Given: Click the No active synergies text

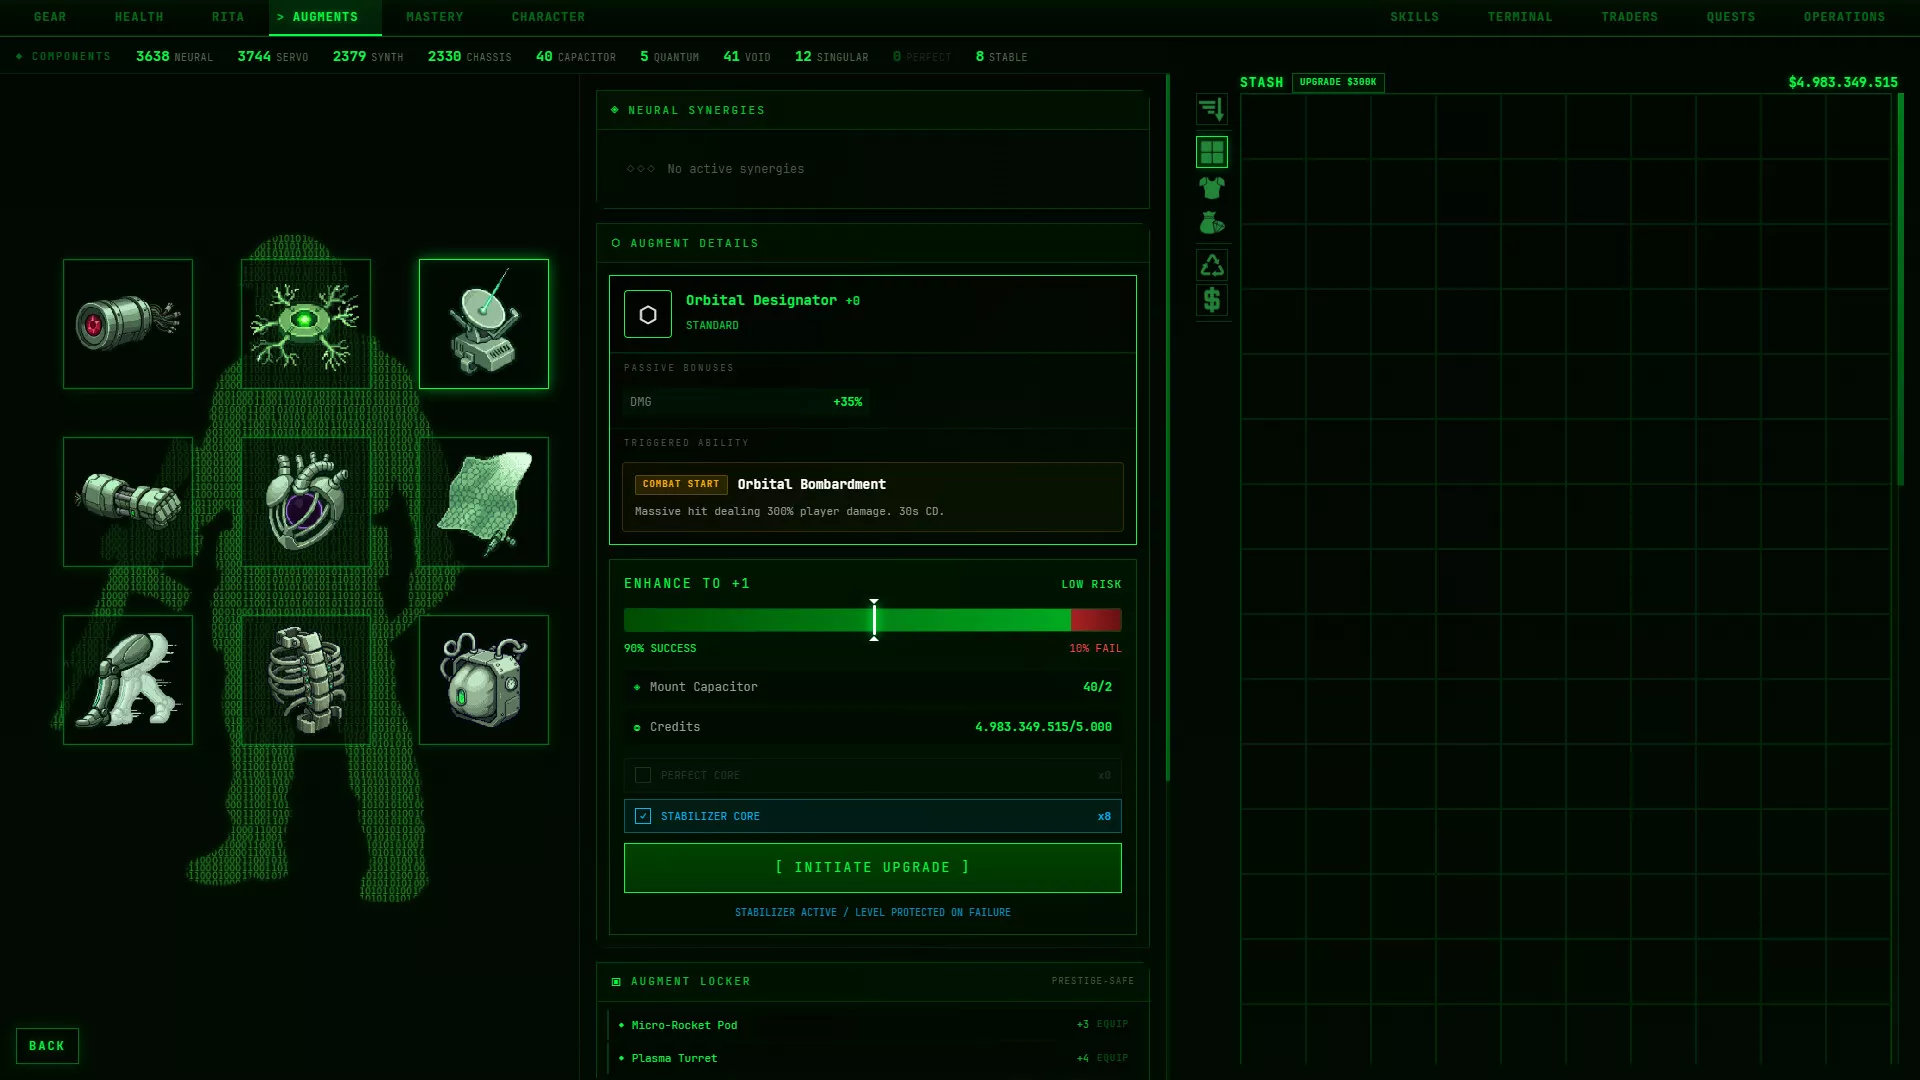Looking at the screenshot, I should click(736, 169).
